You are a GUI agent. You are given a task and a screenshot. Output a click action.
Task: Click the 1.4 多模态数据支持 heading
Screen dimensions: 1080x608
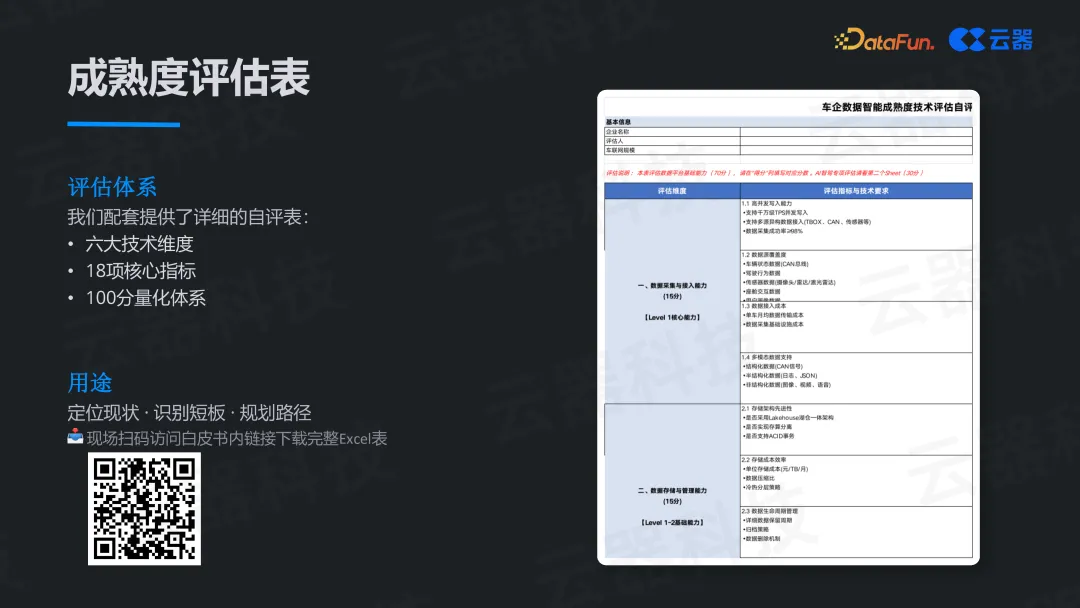click(767, 357)
